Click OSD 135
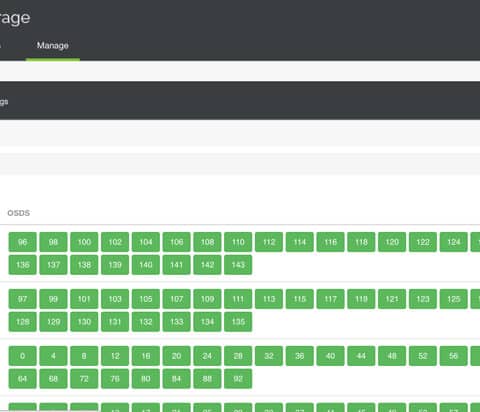Image resolution: width=480 pixels, height=412 pixels. (x=238, y=322)
